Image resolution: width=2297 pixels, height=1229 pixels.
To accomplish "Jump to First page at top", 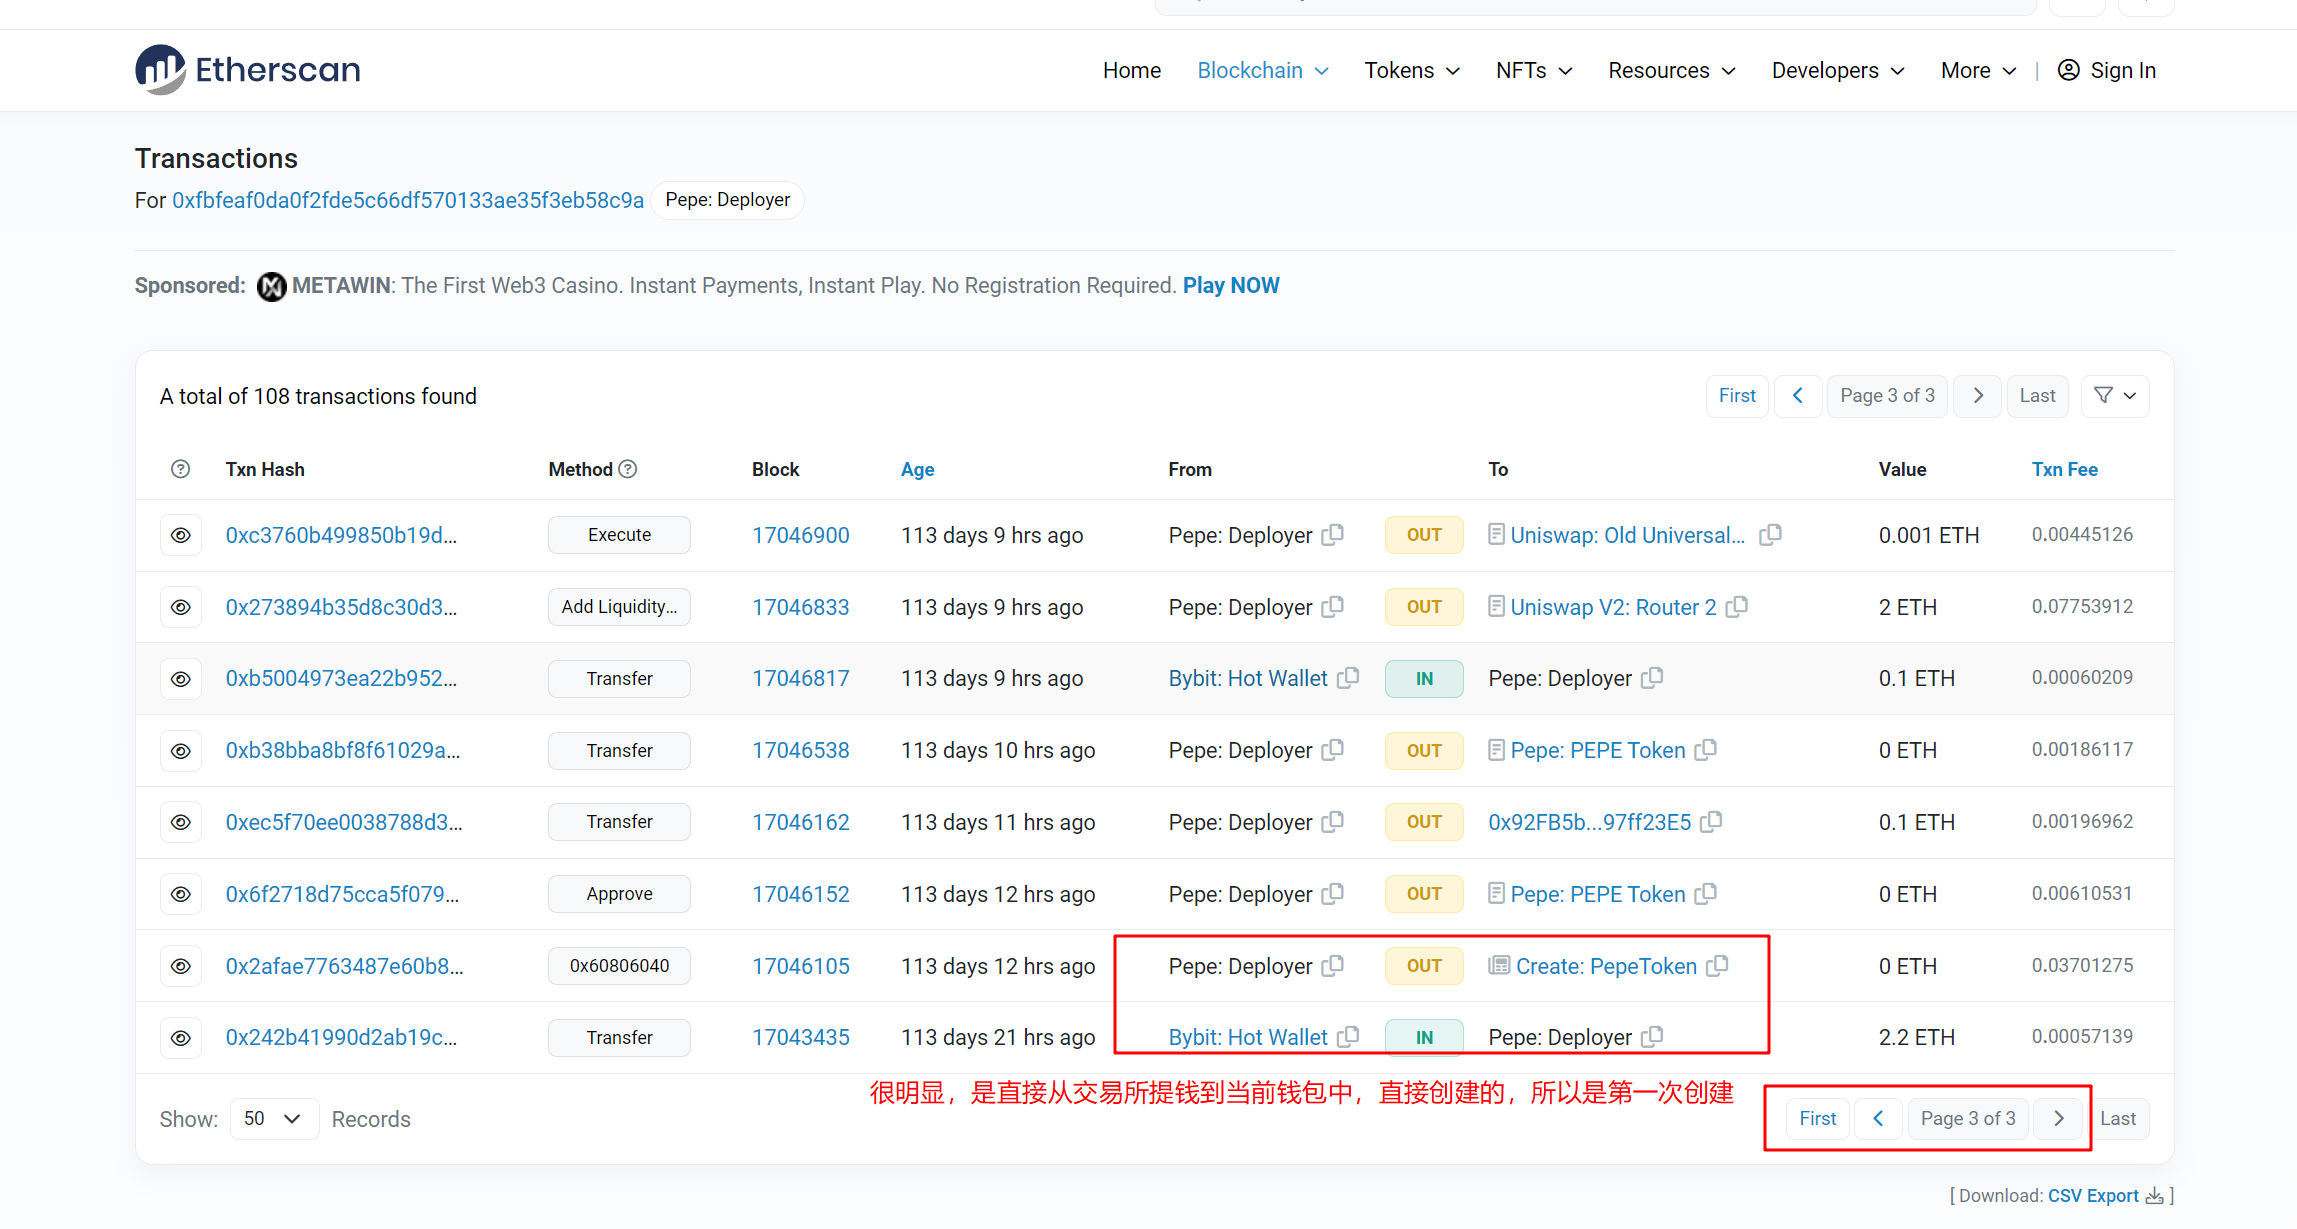I will pyautogui.click(x=1737, y=396).
